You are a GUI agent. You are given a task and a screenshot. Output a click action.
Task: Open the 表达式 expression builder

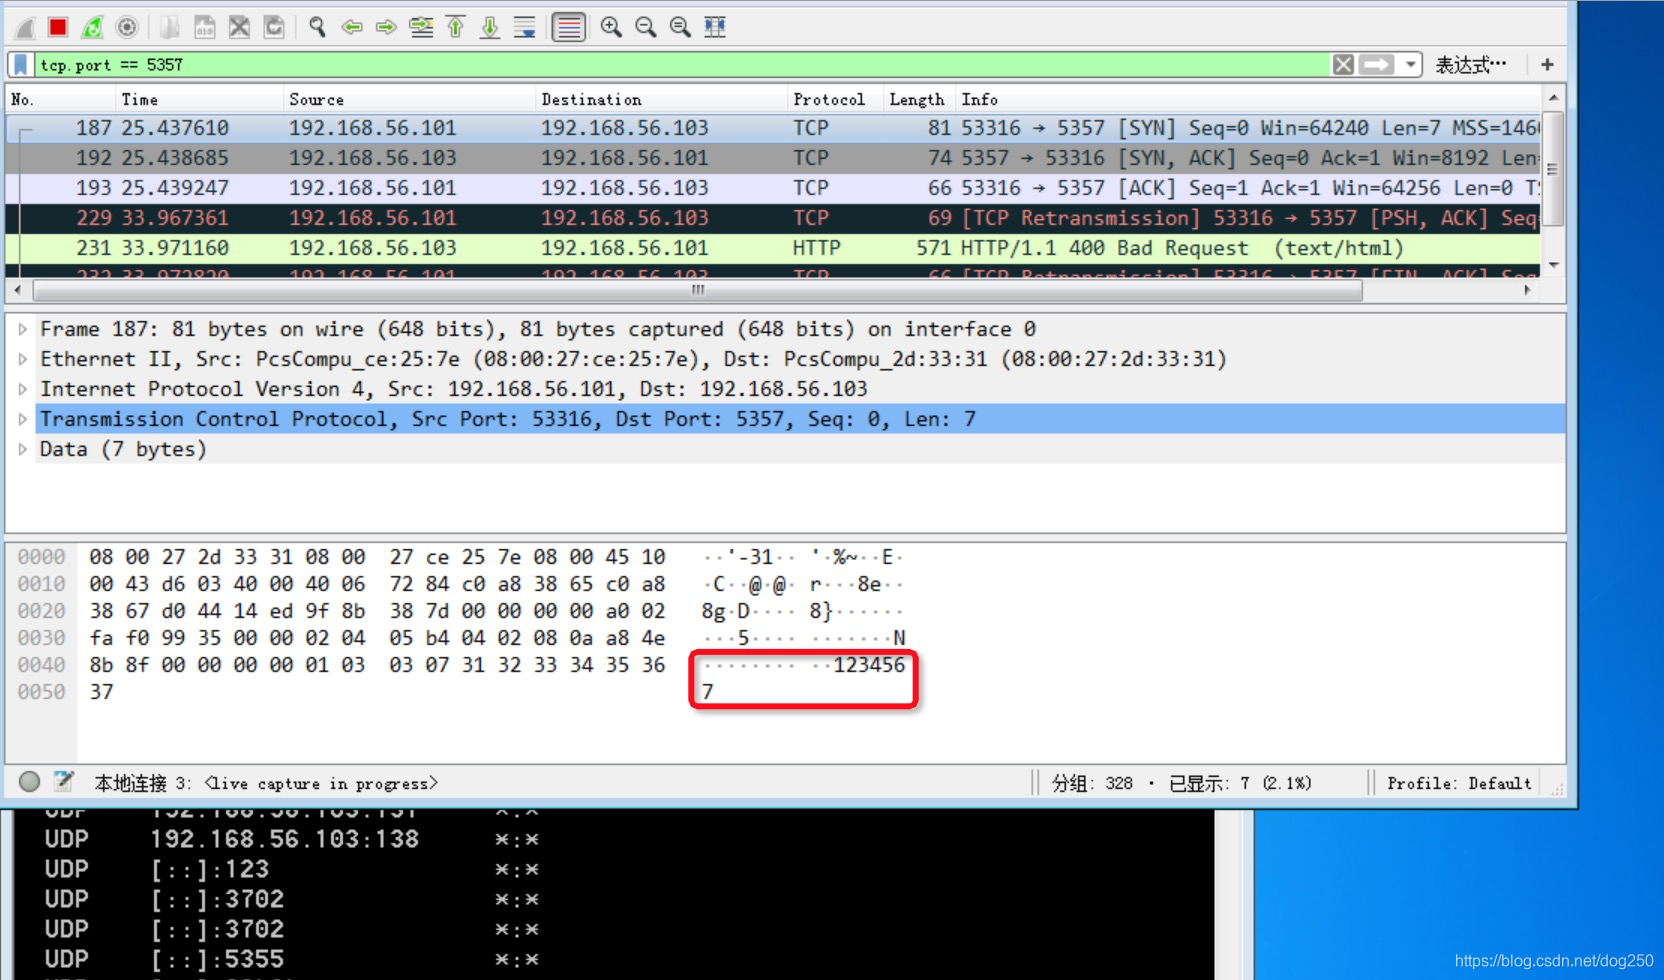(1470, 64)
